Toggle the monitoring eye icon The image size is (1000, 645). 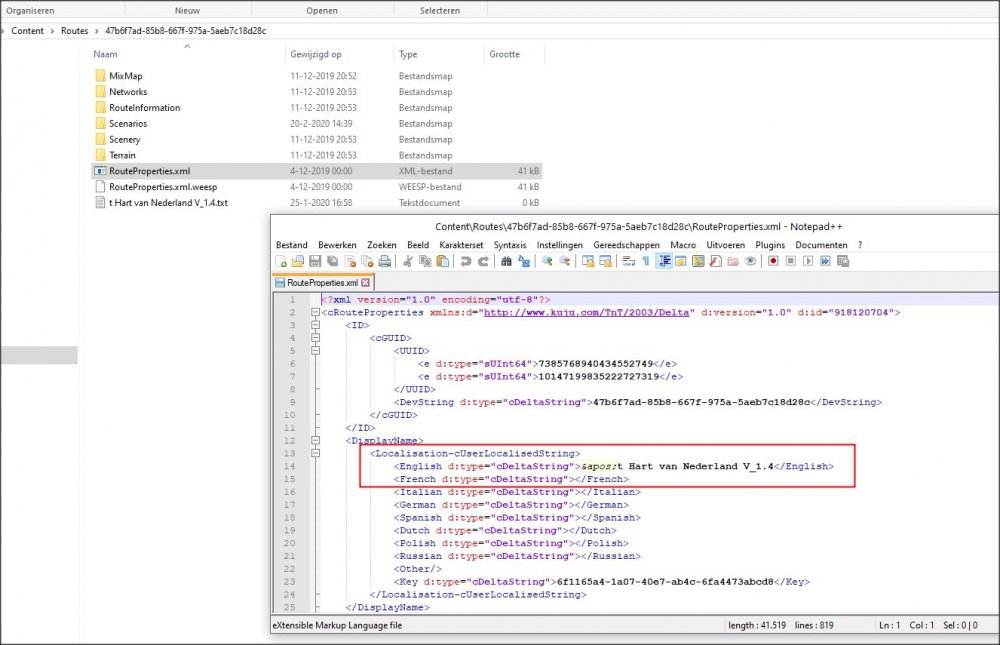(750, 262)
